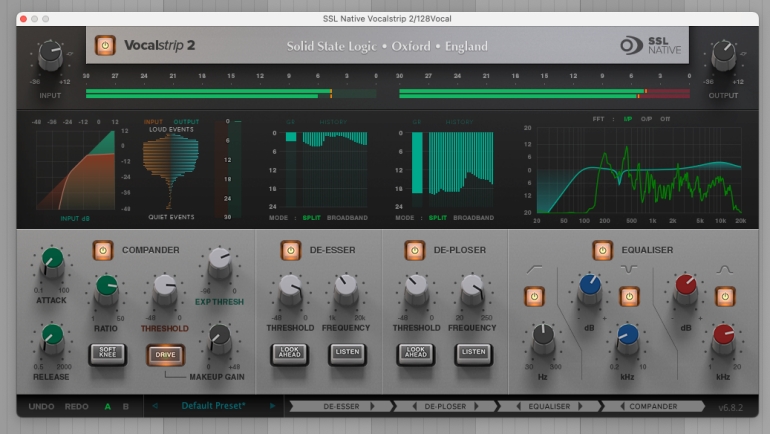Image resolution: width=770 pixels, height=434 pixels.
Task: Click the version number v6.8.2
Action: click(730, 407)
